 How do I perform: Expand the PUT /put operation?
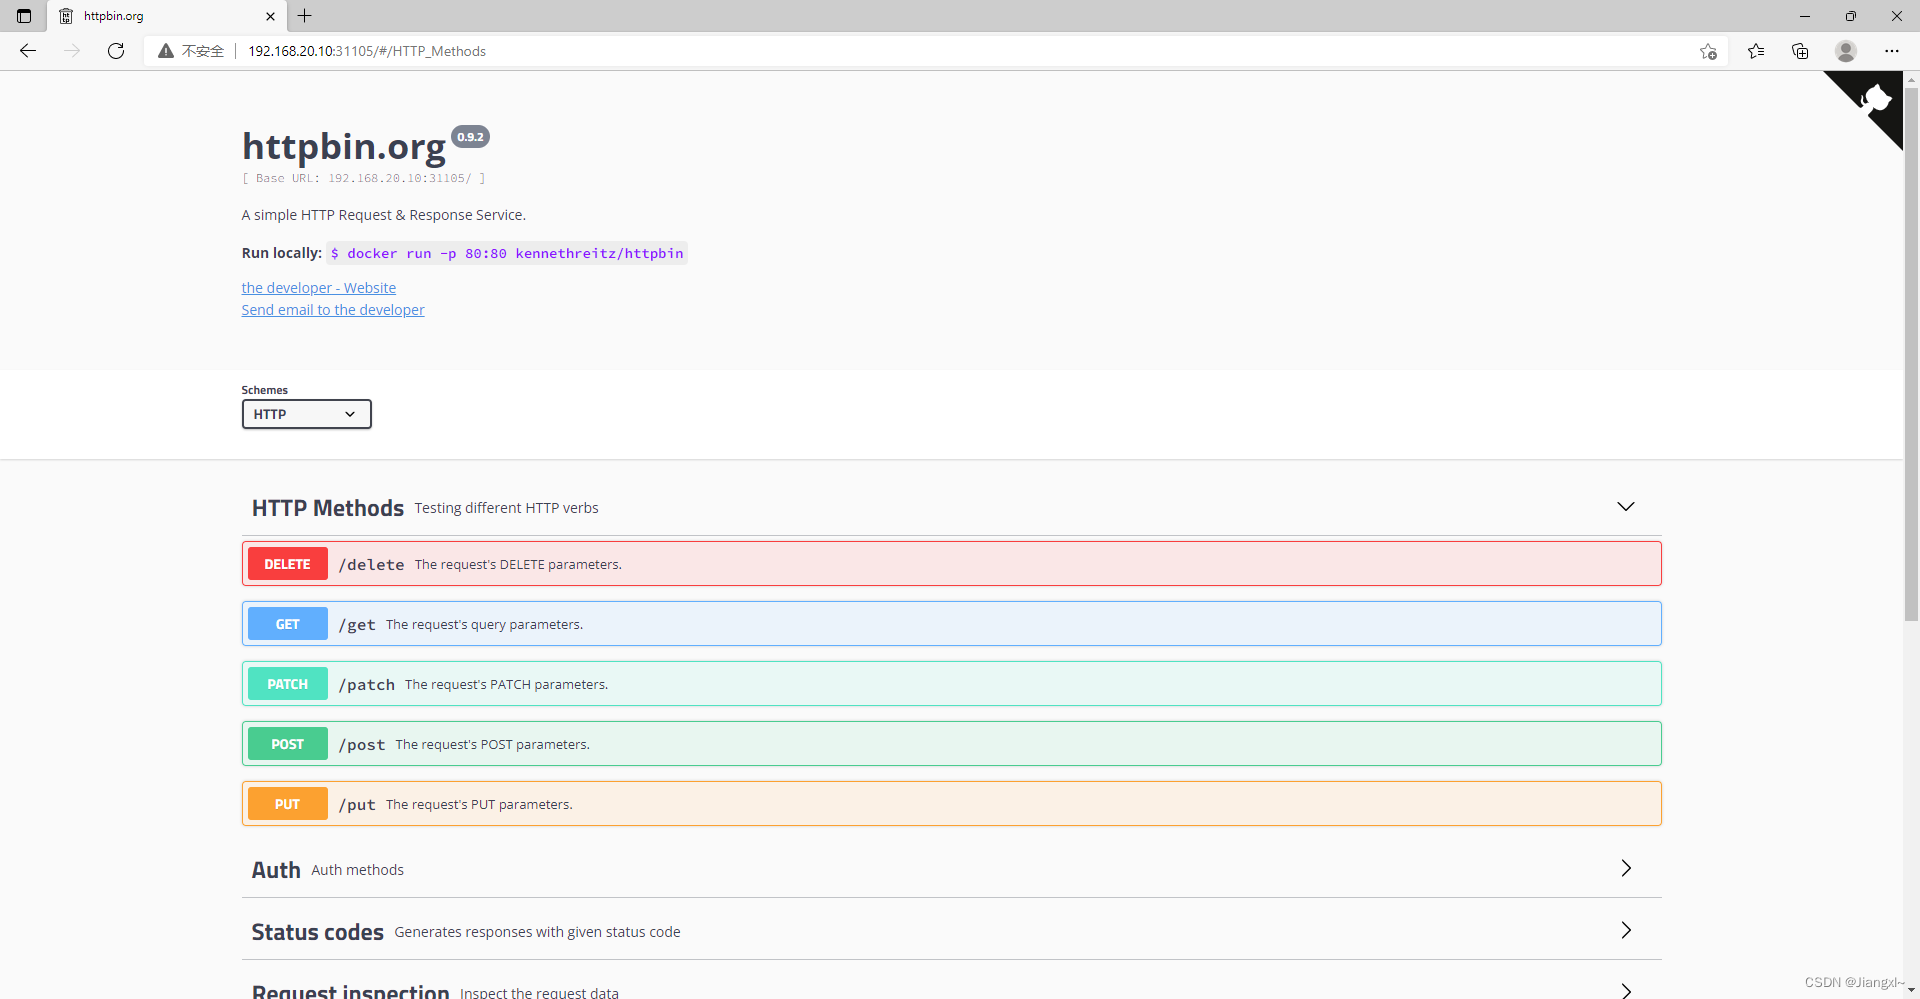pyautogui.click(x=952, y=804)
